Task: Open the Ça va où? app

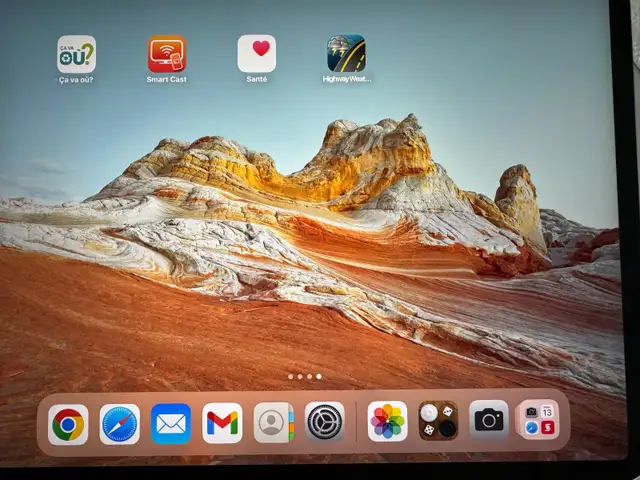Action: [76, 54]
